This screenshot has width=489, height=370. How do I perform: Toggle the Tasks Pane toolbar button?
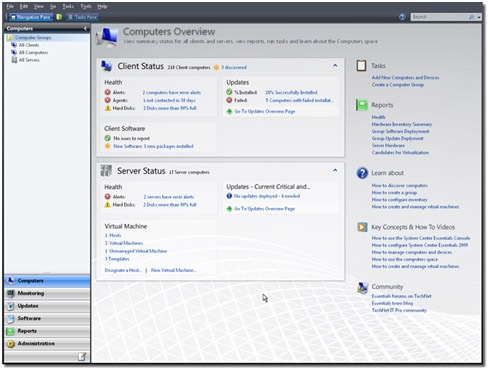(x=82, y=17)
